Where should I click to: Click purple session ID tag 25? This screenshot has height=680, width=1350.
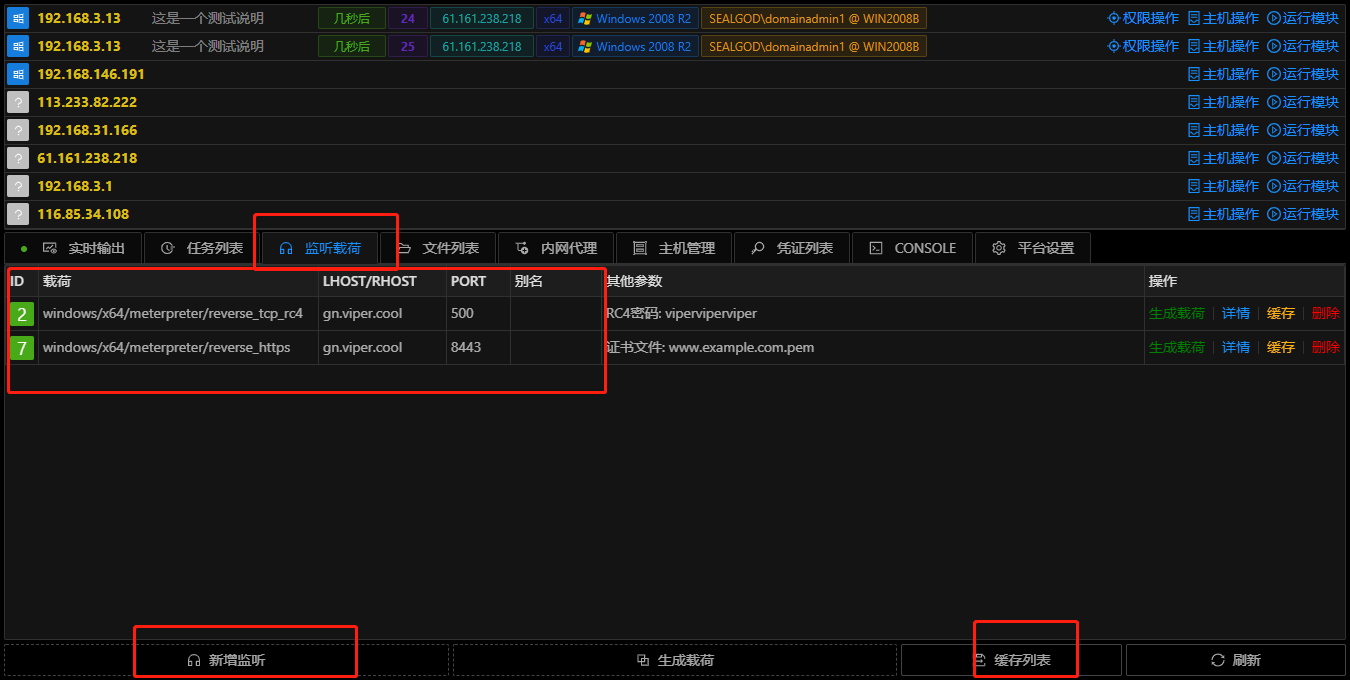pyautogui.click(x=407, y=46)
